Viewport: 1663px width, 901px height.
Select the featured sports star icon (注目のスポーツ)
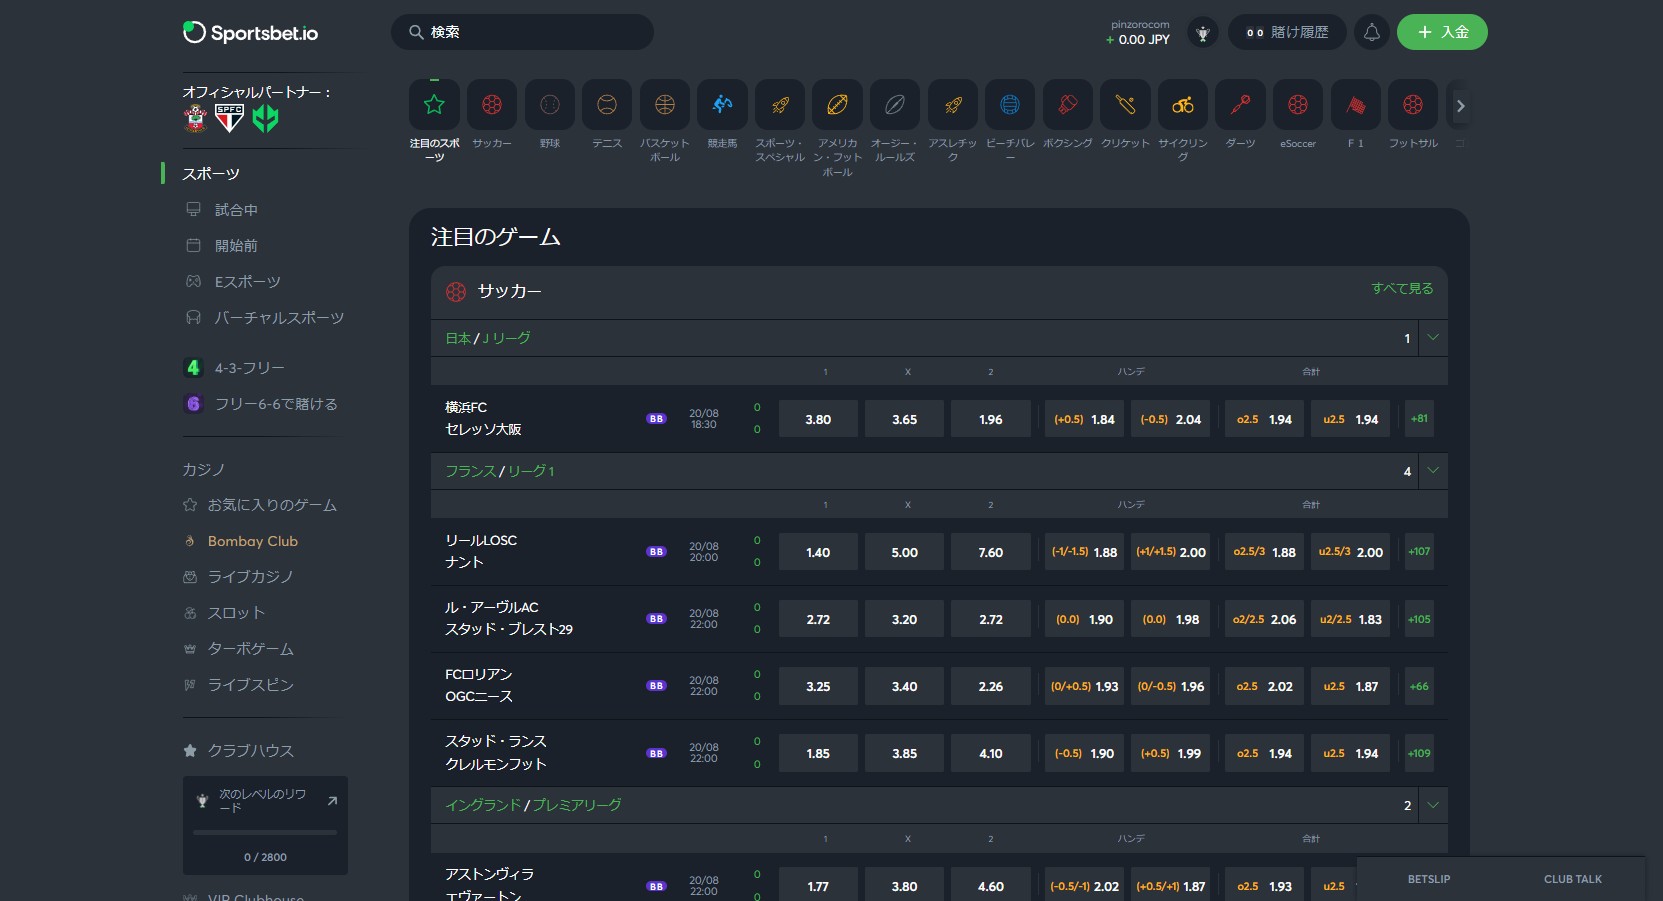click(434, 105)
